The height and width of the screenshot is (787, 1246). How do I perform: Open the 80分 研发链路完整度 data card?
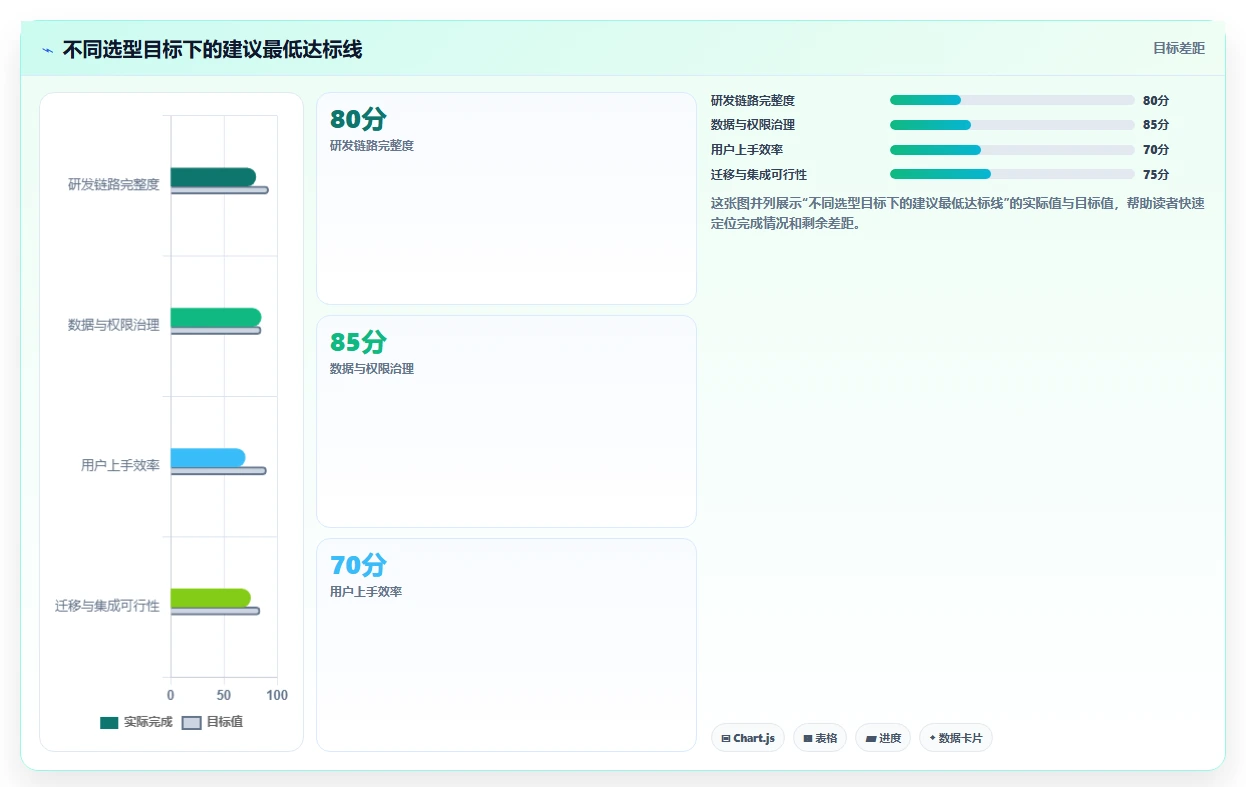pyautogui.click(x=506, y=198)
